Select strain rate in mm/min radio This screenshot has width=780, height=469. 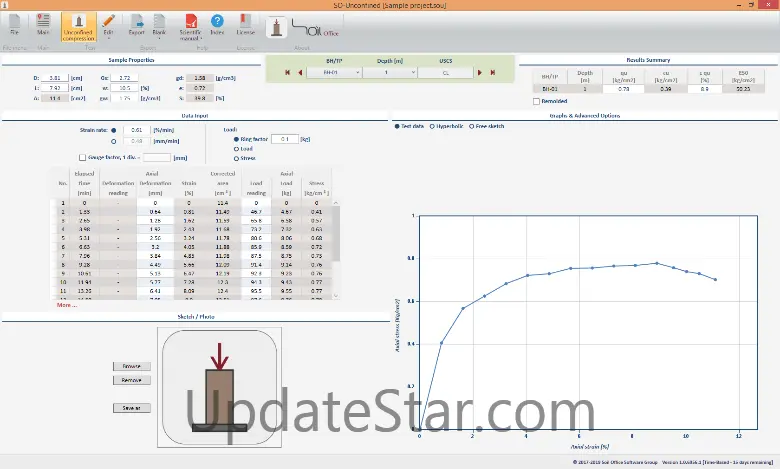pos(114,141)
